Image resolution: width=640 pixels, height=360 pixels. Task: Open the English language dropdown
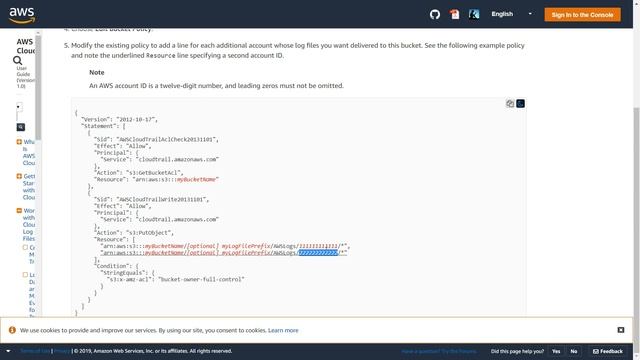pos(511,14)
